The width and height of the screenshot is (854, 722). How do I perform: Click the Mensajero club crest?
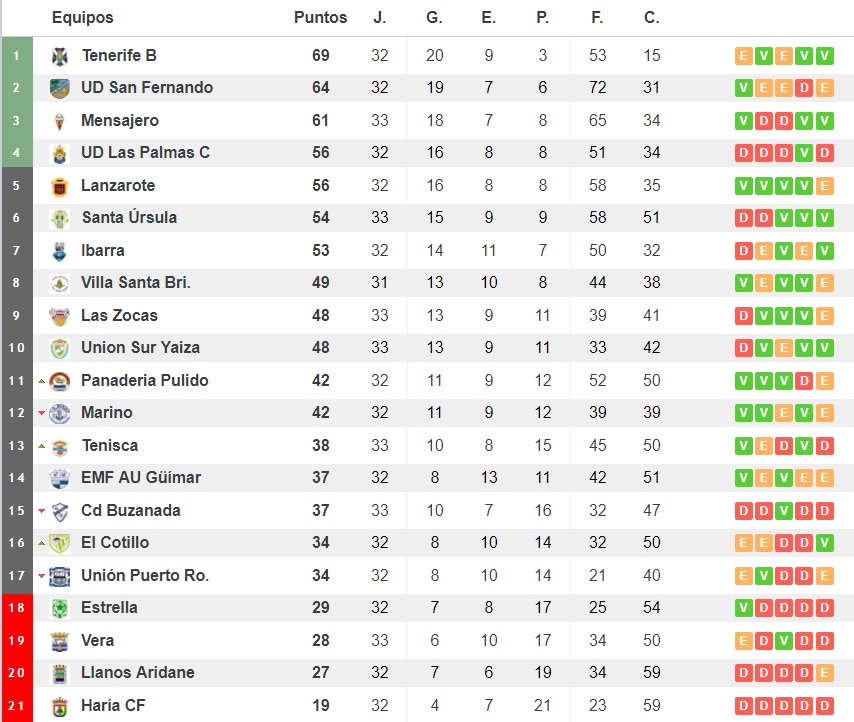(60, 121)
